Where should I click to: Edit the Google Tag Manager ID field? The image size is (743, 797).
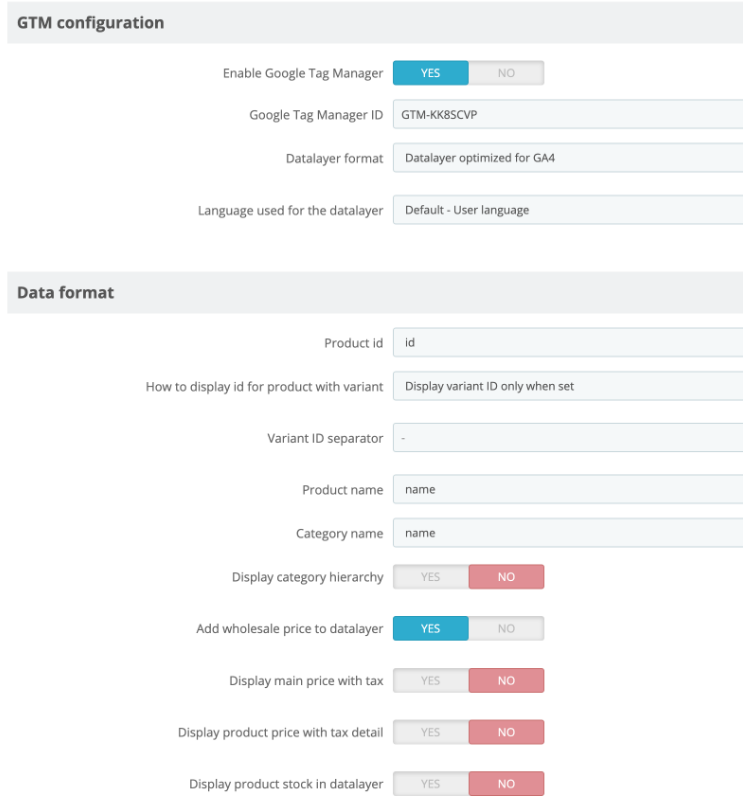(x=568, y=115)
